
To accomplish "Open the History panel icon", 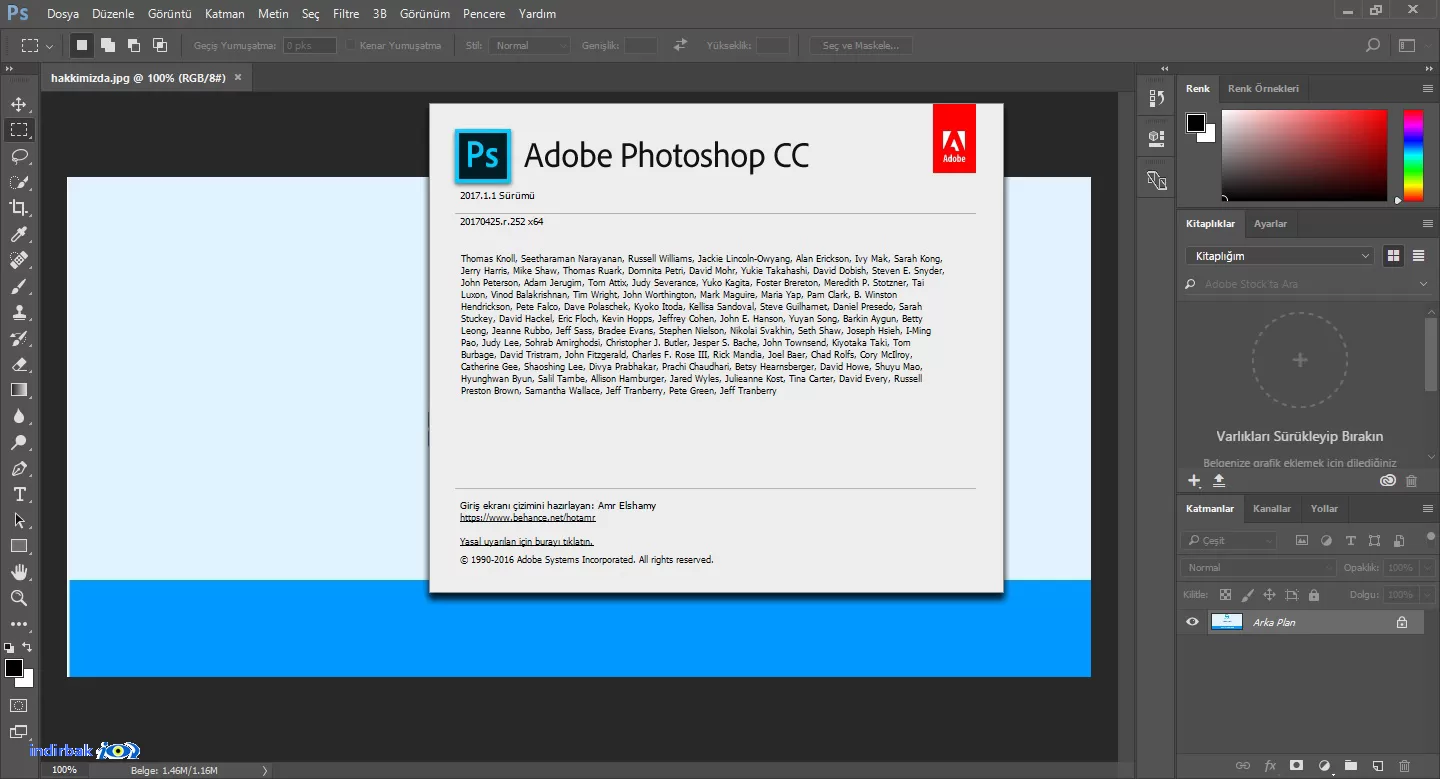I will pyautogui.click(x=1157, y=98).
